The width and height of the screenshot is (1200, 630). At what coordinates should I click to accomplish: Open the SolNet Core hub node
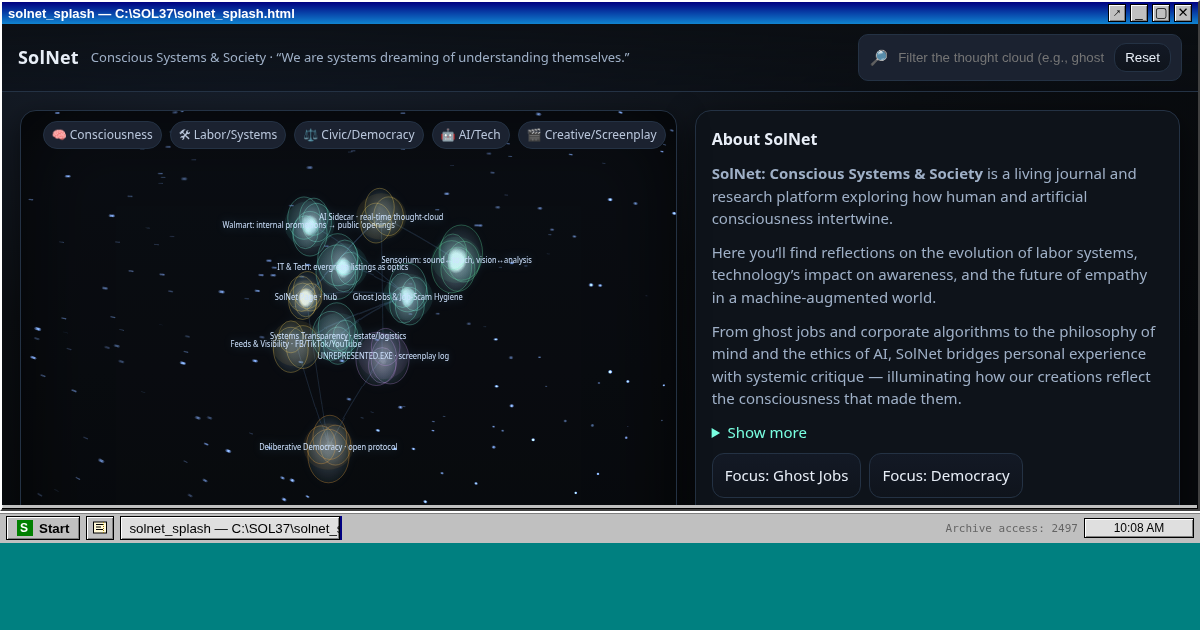click(306, 297)
